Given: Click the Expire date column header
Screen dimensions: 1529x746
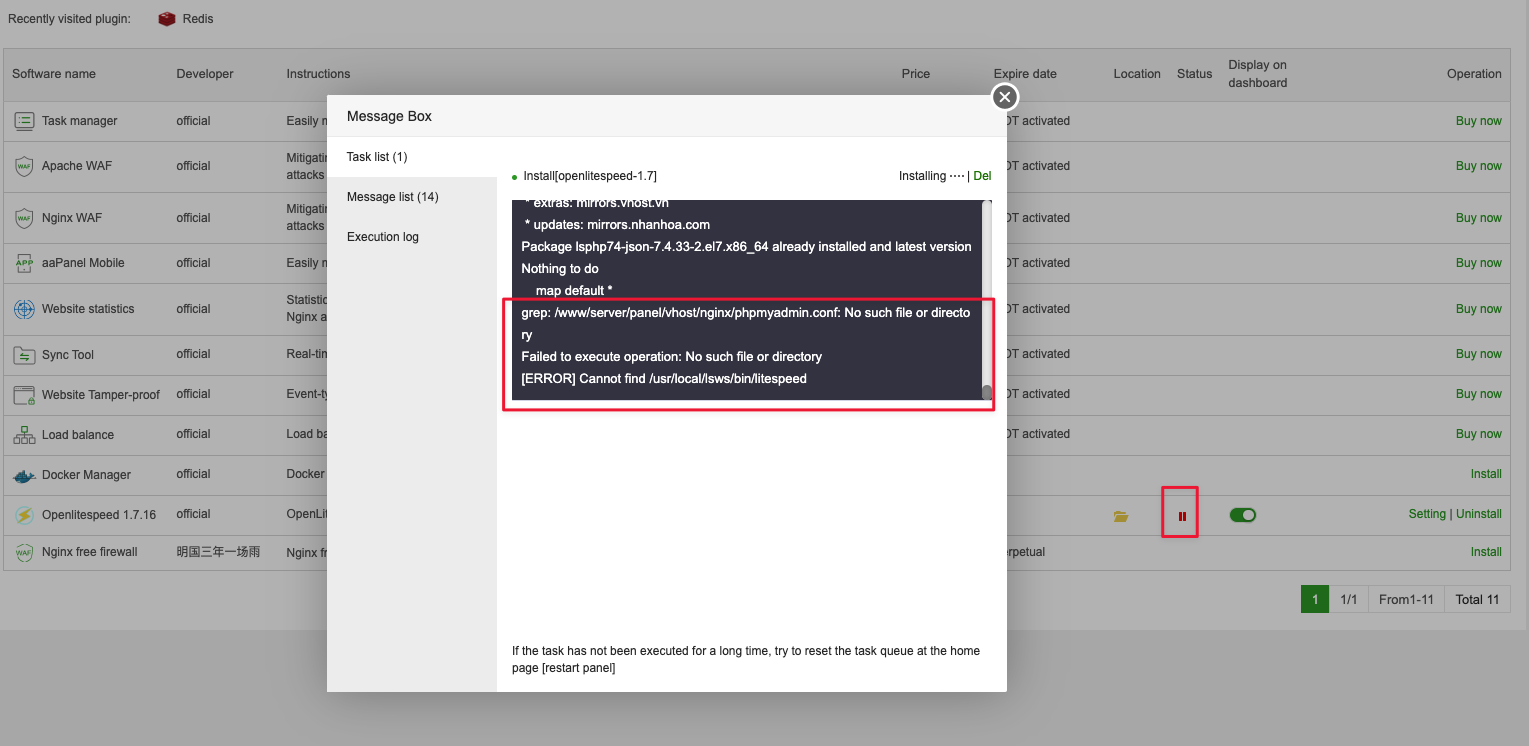Looking at the screenshot, I should [1025, 74].
